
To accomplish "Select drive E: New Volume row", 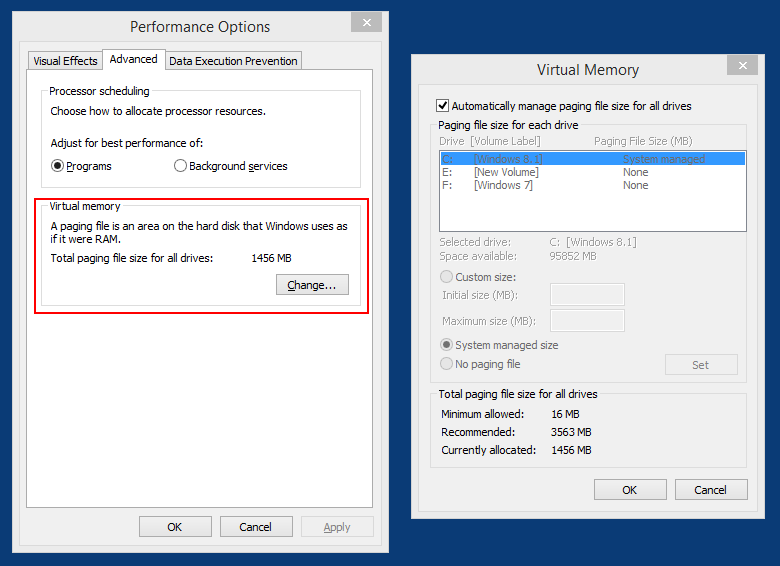I will coord(592,172).
